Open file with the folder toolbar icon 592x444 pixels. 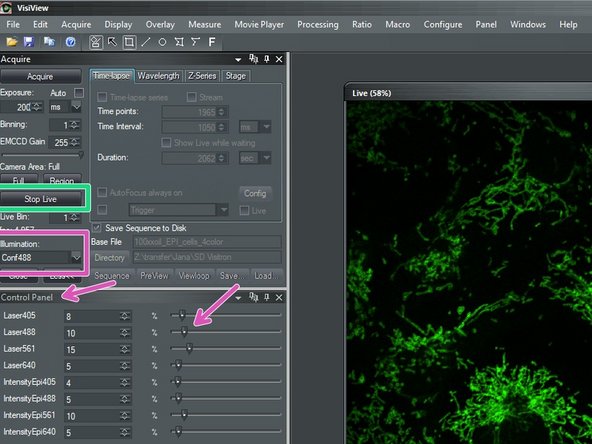click(12, 42)
